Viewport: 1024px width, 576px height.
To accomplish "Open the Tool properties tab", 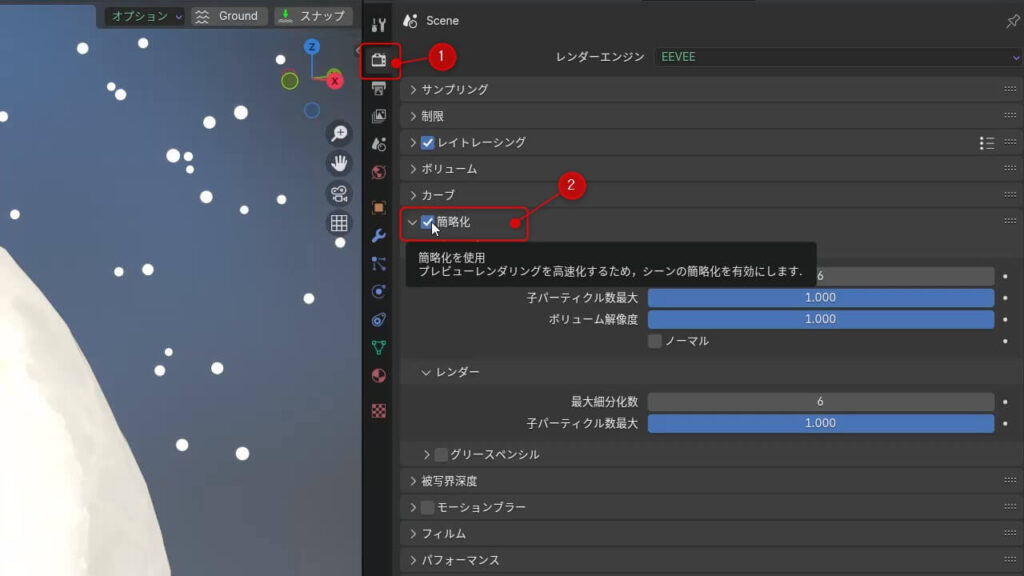I will [379, 25].
